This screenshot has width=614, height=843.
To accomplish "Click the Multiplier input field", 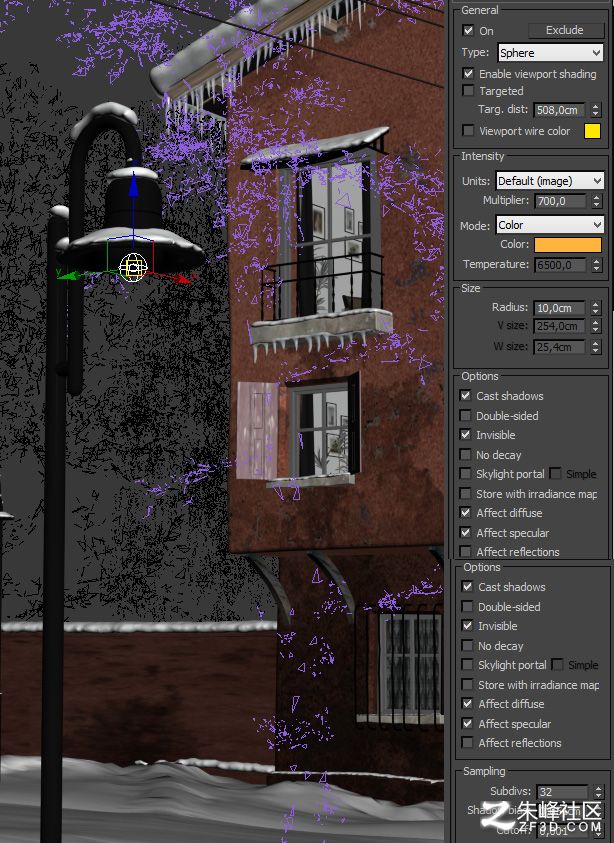I will [x=561, y=201].
